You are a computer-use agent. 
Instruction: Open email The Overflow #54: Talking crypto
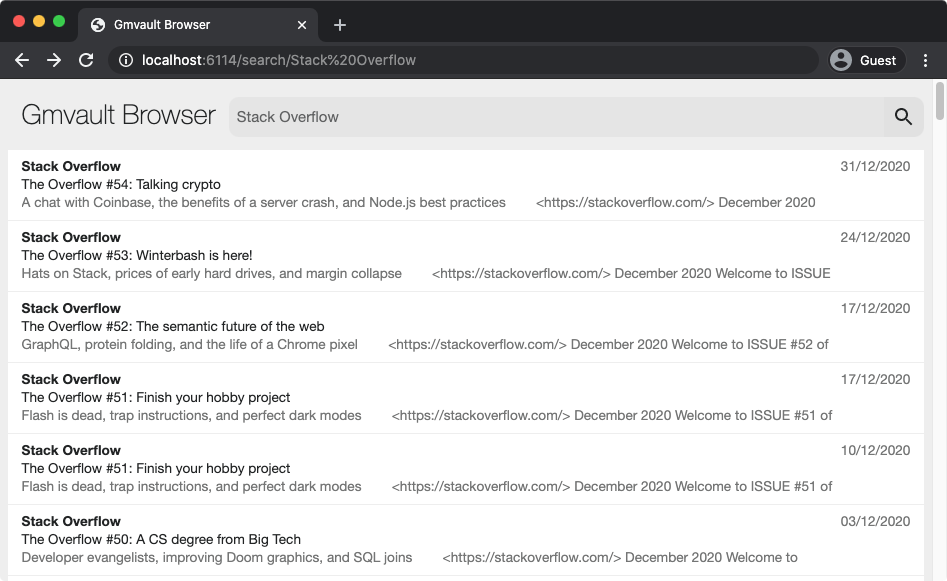click(x=466, y=185)
